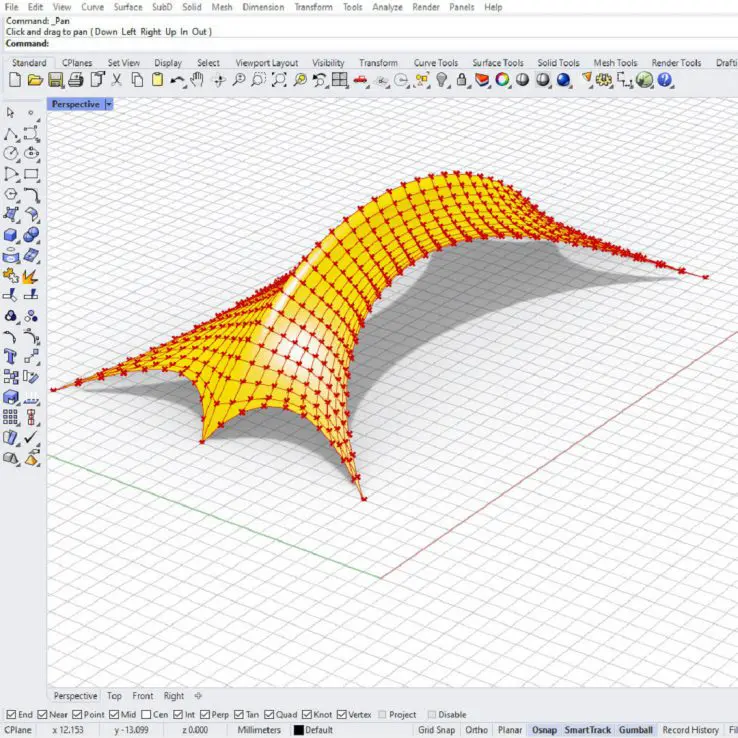
Task: Disable the End osnap checkbox
Action: [11, 715]
